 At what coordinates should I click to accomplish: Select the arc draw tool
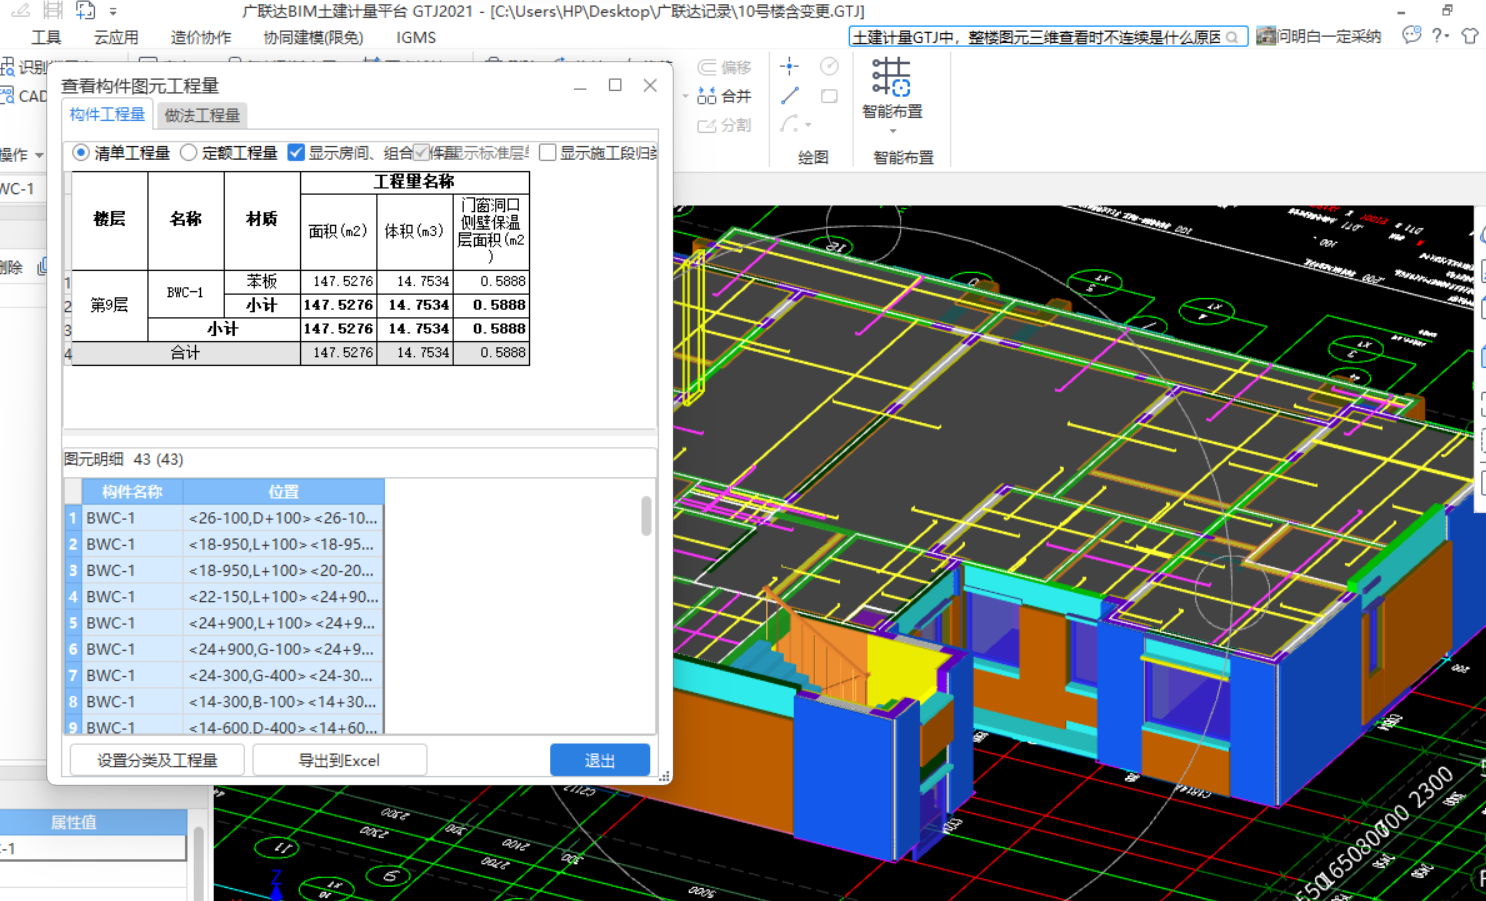tap(789, 124)
